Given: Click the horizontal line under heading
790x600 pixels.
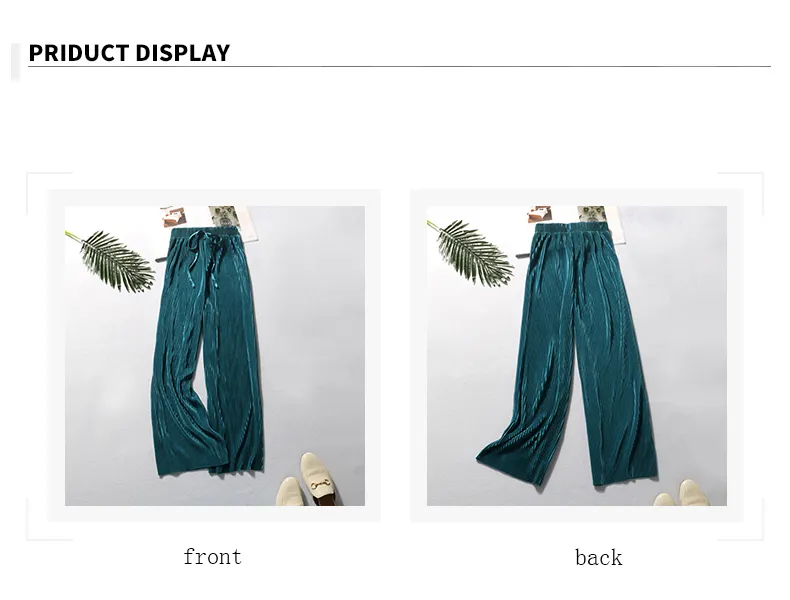Looking at the screenshot, I should click(x=399, y=66).
